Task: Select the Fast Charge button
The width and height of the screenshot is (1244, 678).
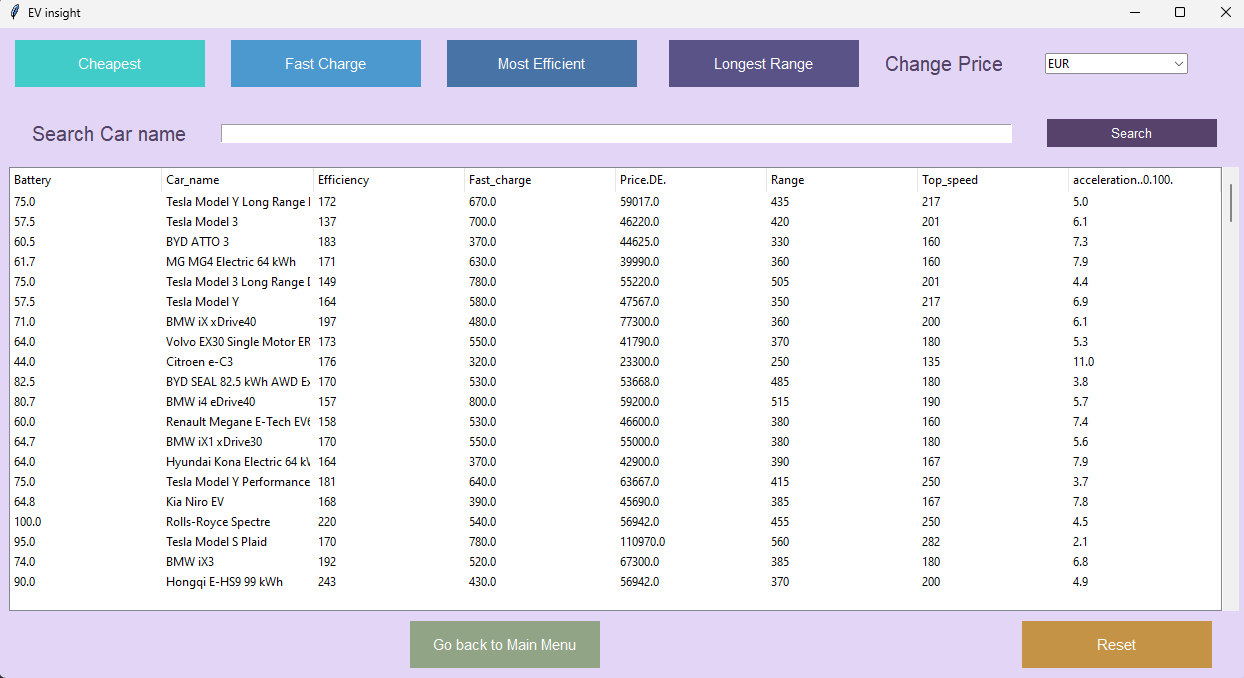Action: [326, 63]
